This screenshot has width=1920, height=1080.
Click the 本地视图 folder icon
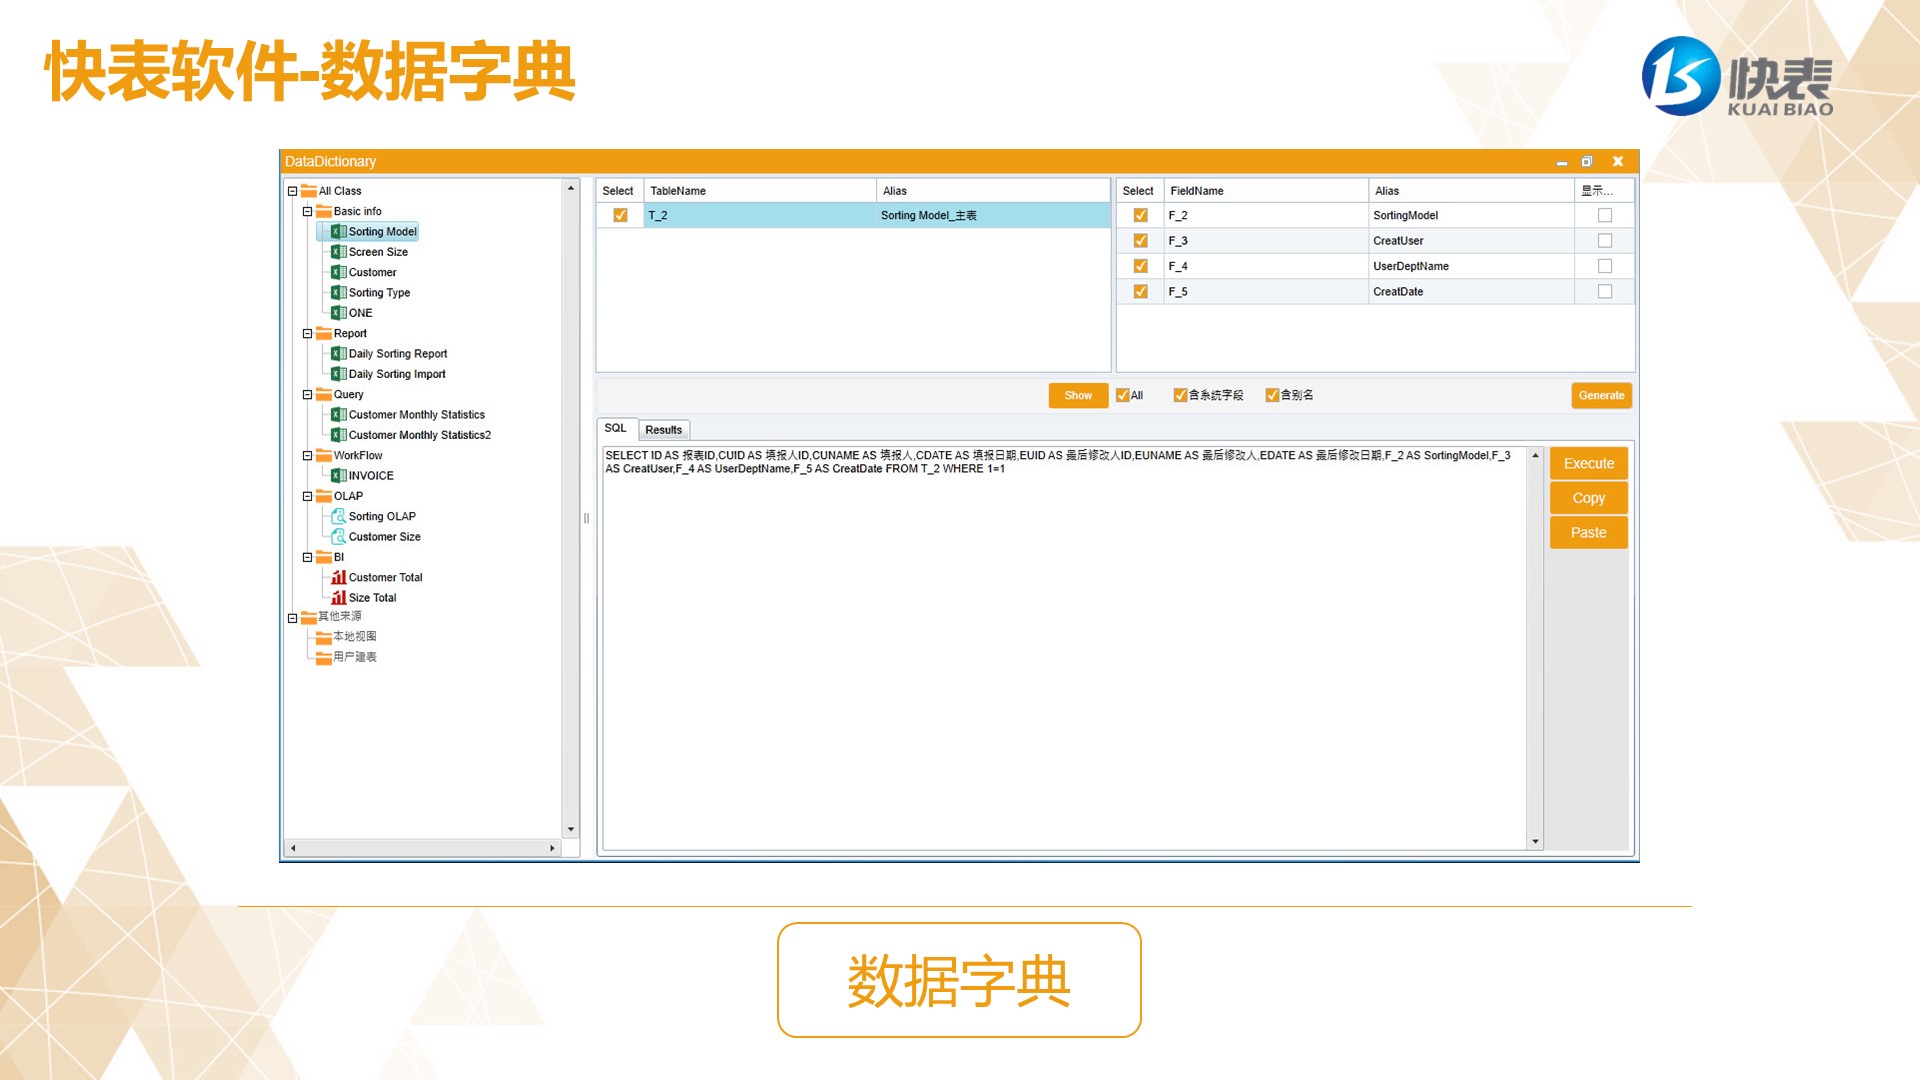pos(324,637)
